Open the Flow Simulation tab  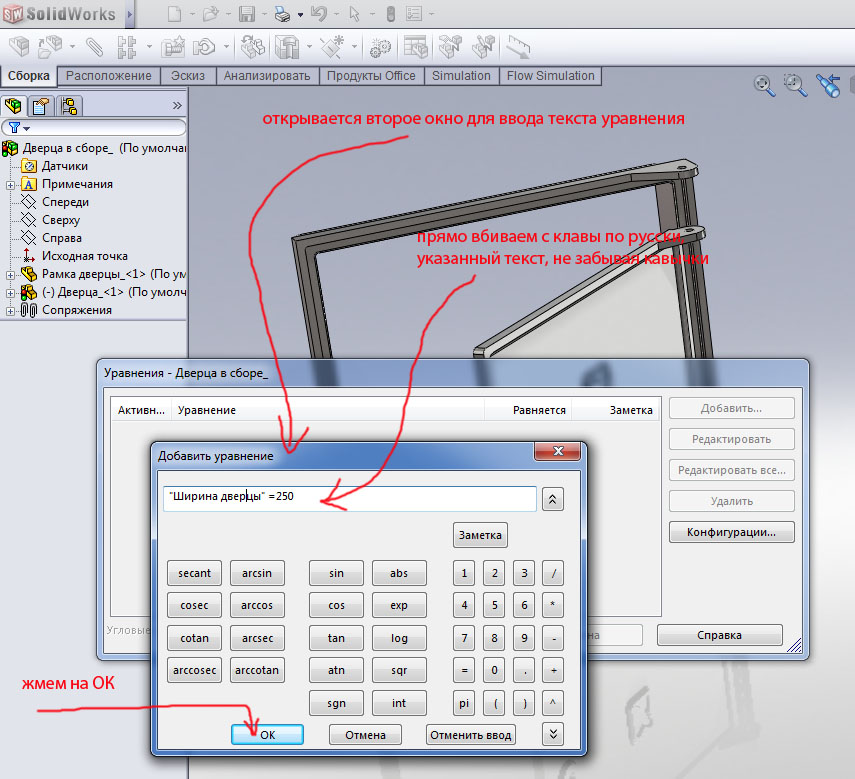550,76
